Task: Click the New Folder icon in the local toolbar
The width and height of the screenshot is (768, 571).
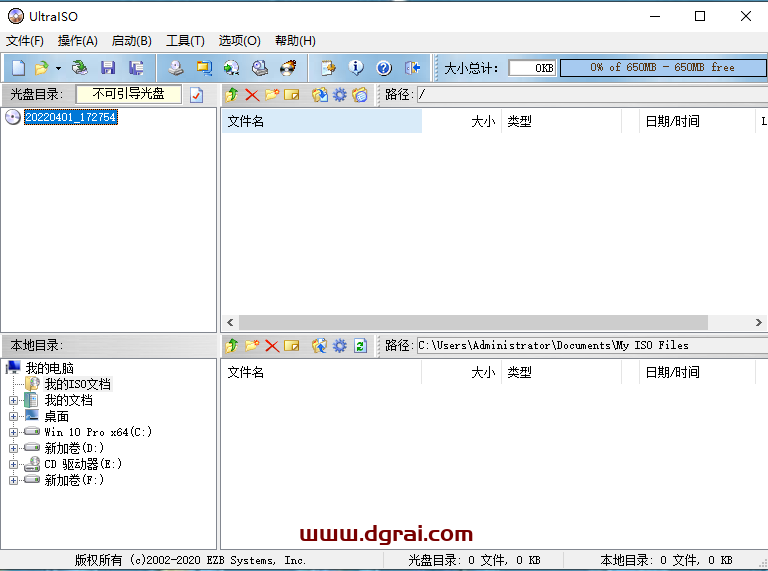Action: point(252,346)
